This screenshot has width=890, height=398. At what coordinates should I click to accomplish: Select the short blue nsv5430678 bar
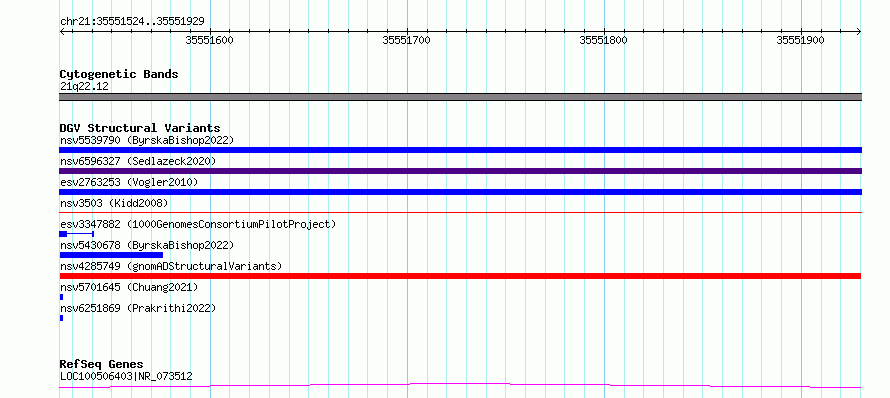[x=111, y=255]
